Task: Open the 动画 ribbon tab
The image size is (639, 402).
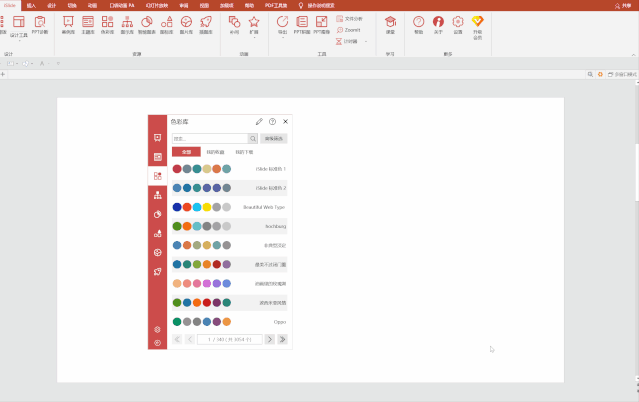Action: click(x=93, y=5)
